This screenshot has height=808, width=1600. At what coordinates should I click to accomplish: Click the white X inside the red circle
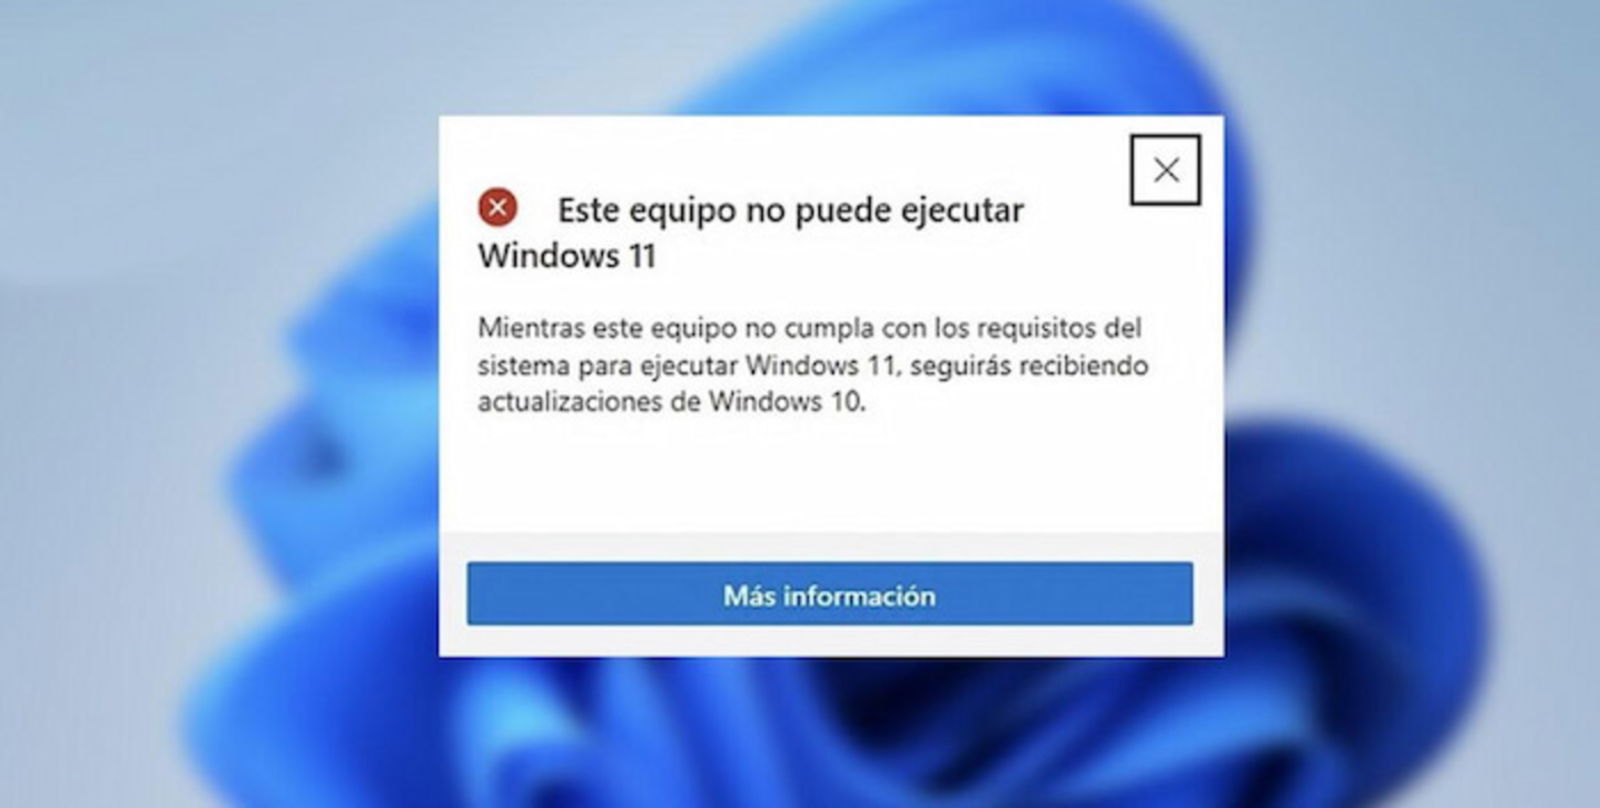click(x=497, y=208)
